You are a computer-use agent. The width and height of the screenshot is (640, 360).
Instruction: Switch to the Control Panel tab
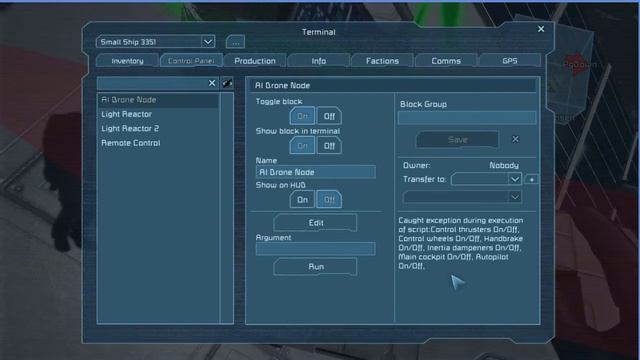point(191,61)
